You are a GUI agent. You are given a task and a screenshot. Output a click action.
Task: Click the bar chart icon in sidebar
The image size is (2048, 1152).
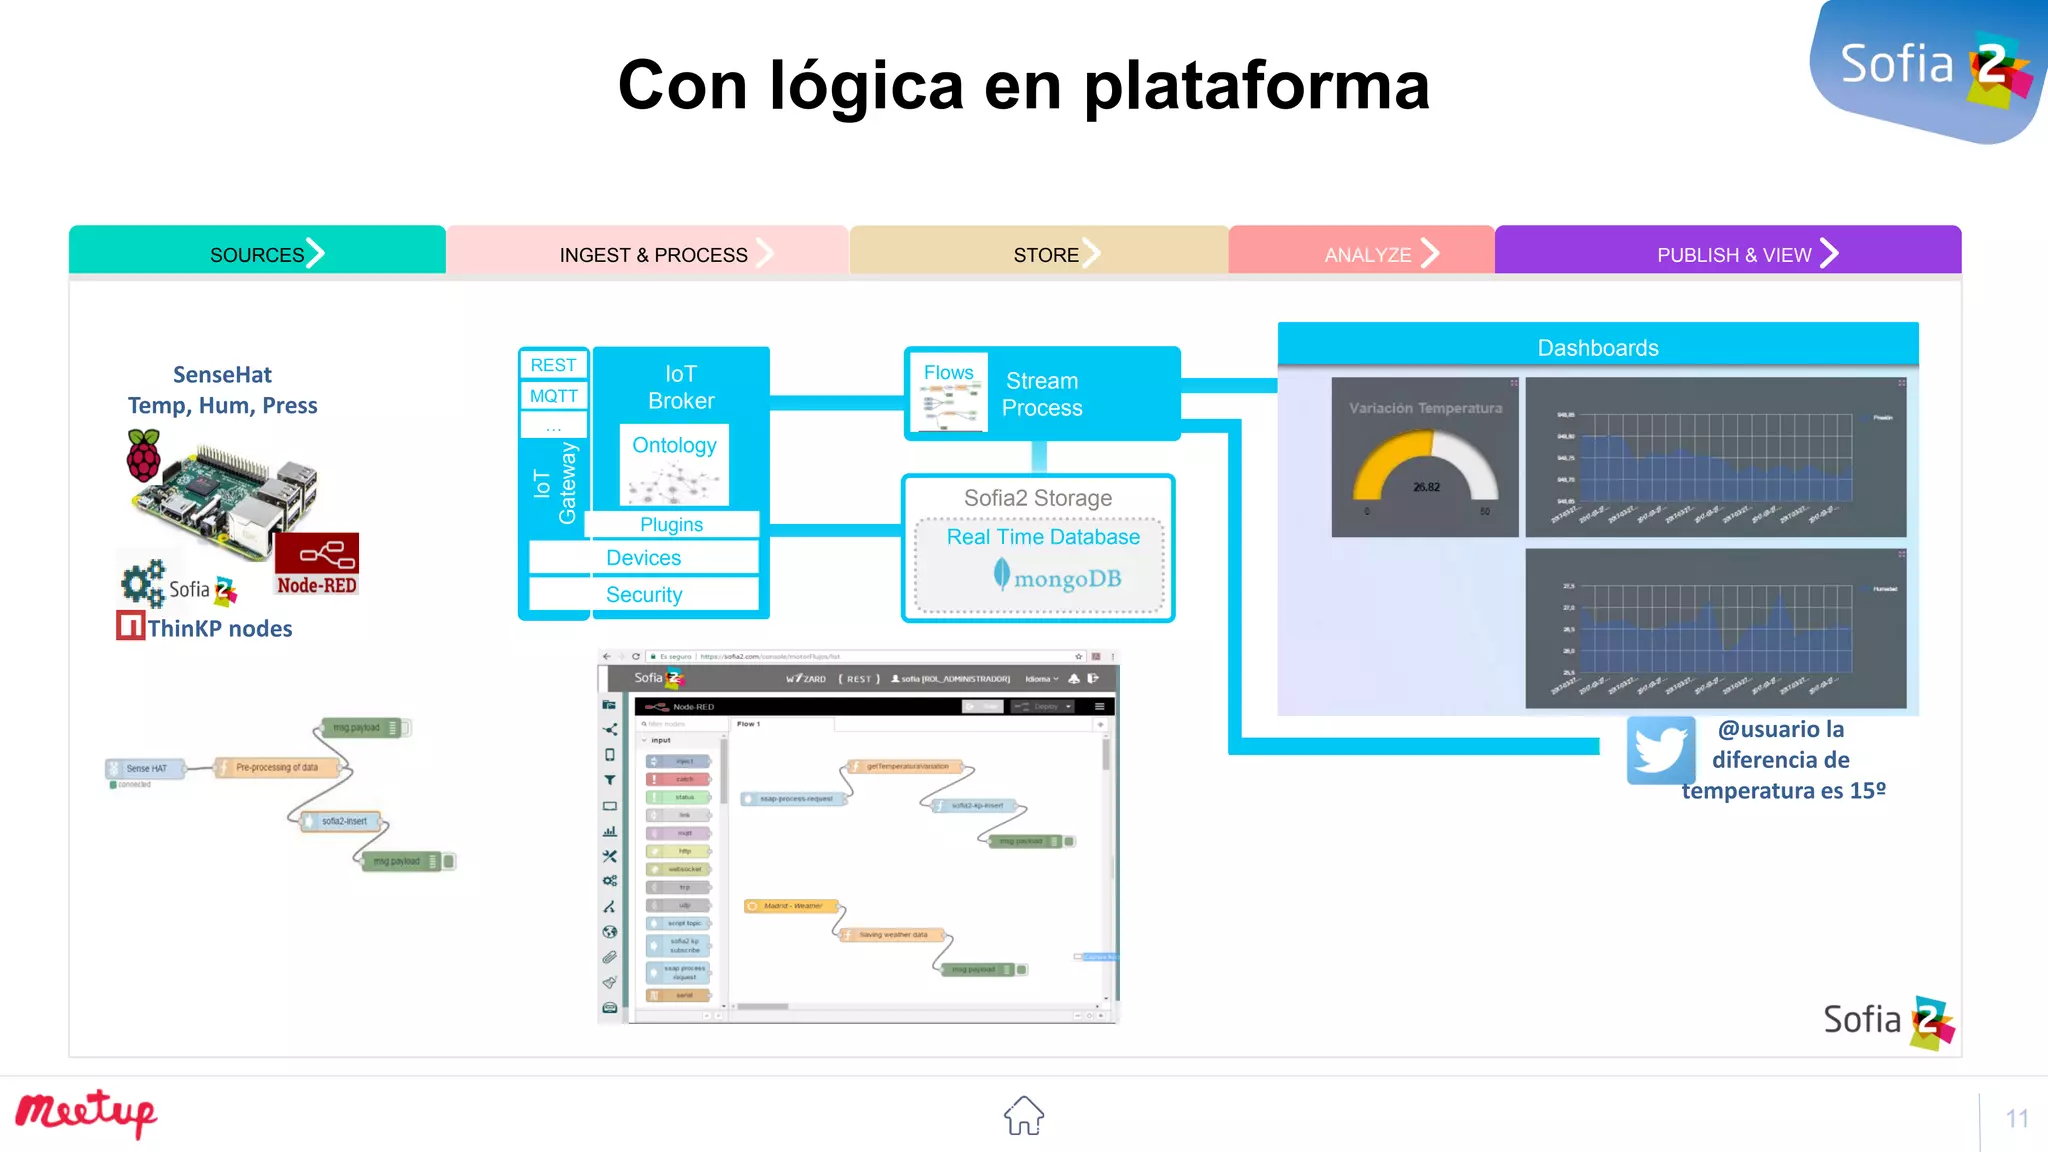[x=610, y=831]
